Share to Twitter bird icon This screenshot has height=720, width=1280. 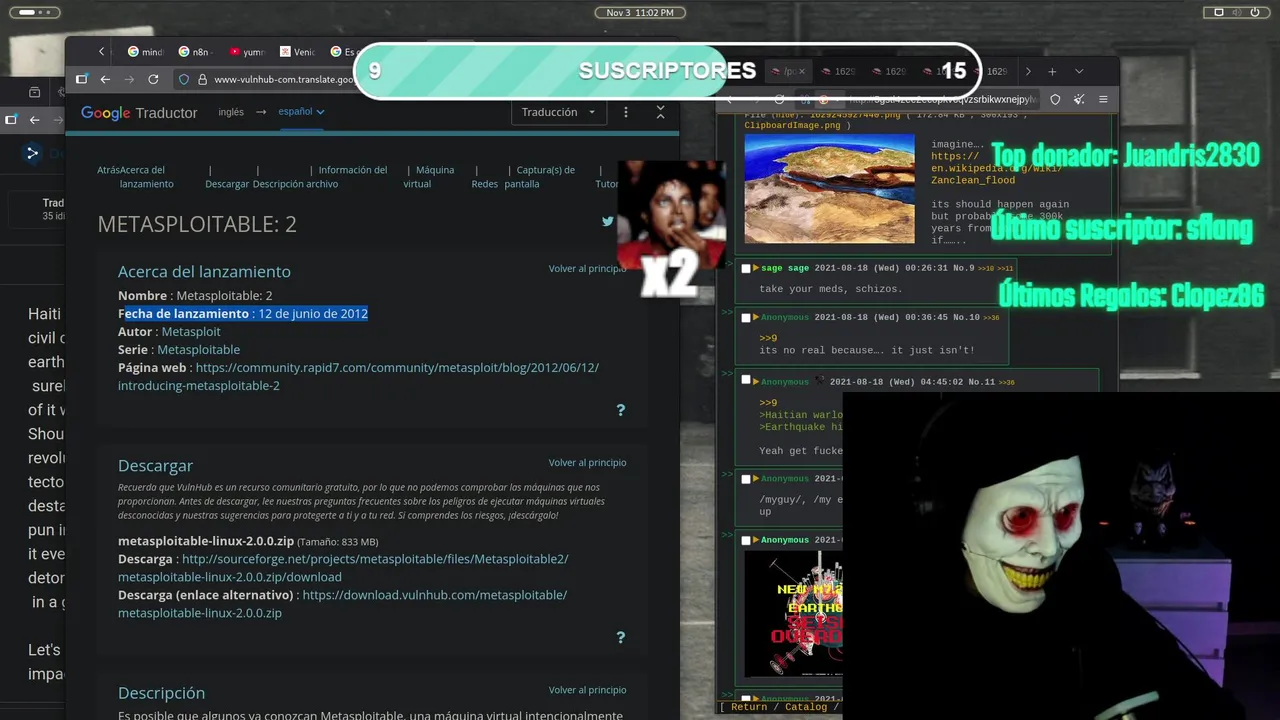(608, 221)
